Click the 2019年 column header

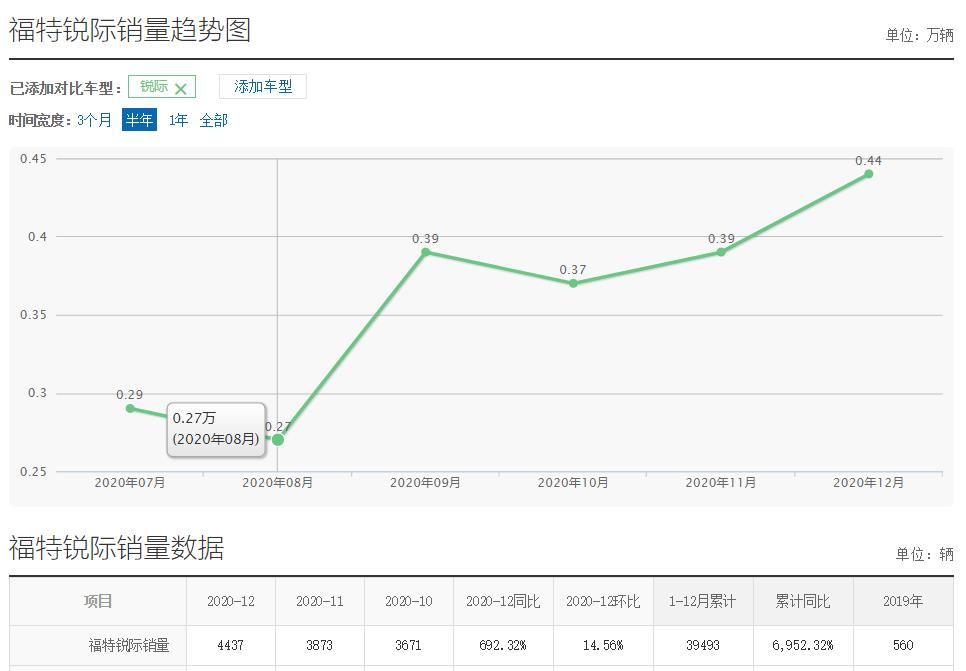[x=903, y=601]
